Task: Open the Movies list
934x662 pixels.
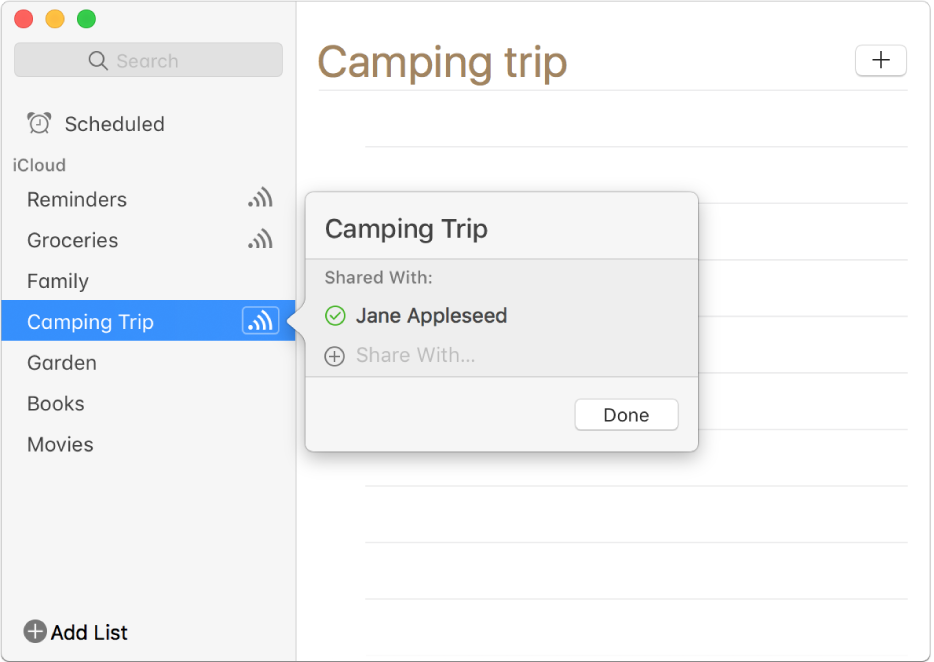Action: [60, 445]
